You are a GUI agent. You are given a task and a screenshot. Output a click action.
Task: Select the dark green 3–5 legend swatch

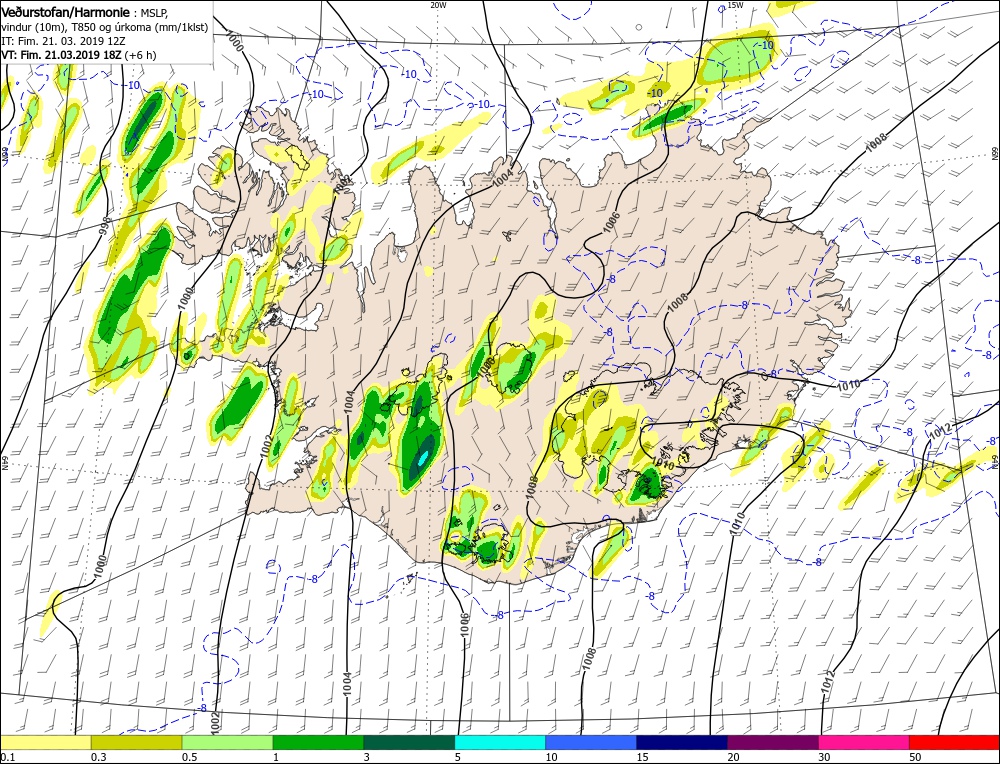[x=409, y=742]
